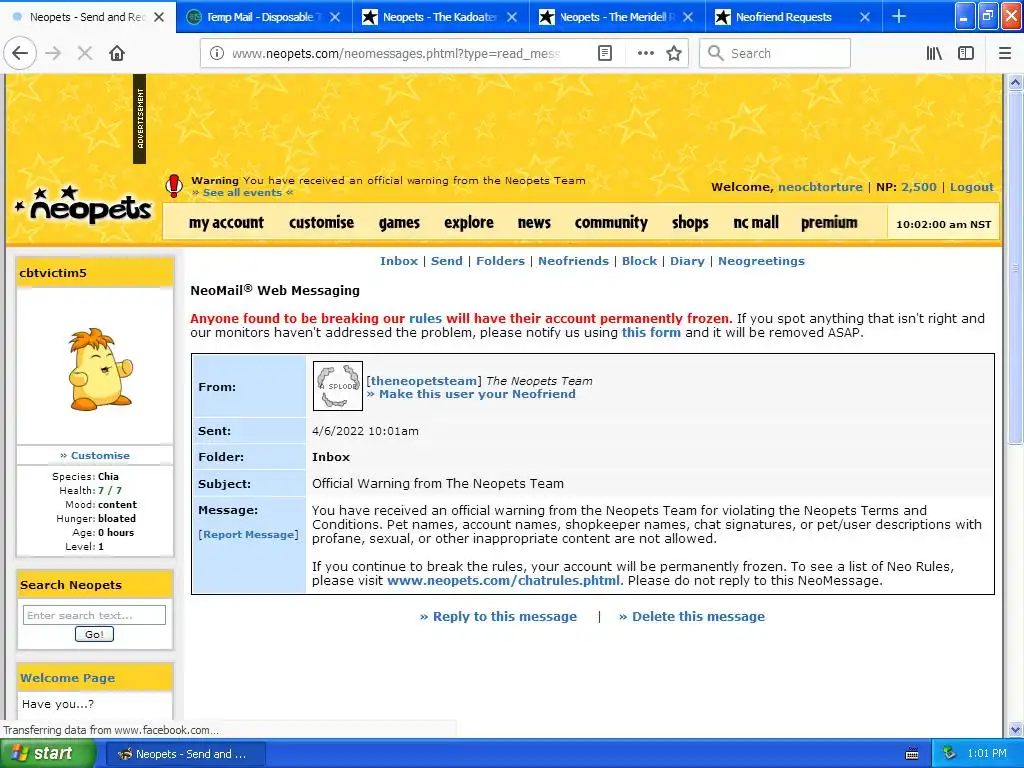
Task: Open the news menu
Action: pyautogui.click(x=534, y=223)
